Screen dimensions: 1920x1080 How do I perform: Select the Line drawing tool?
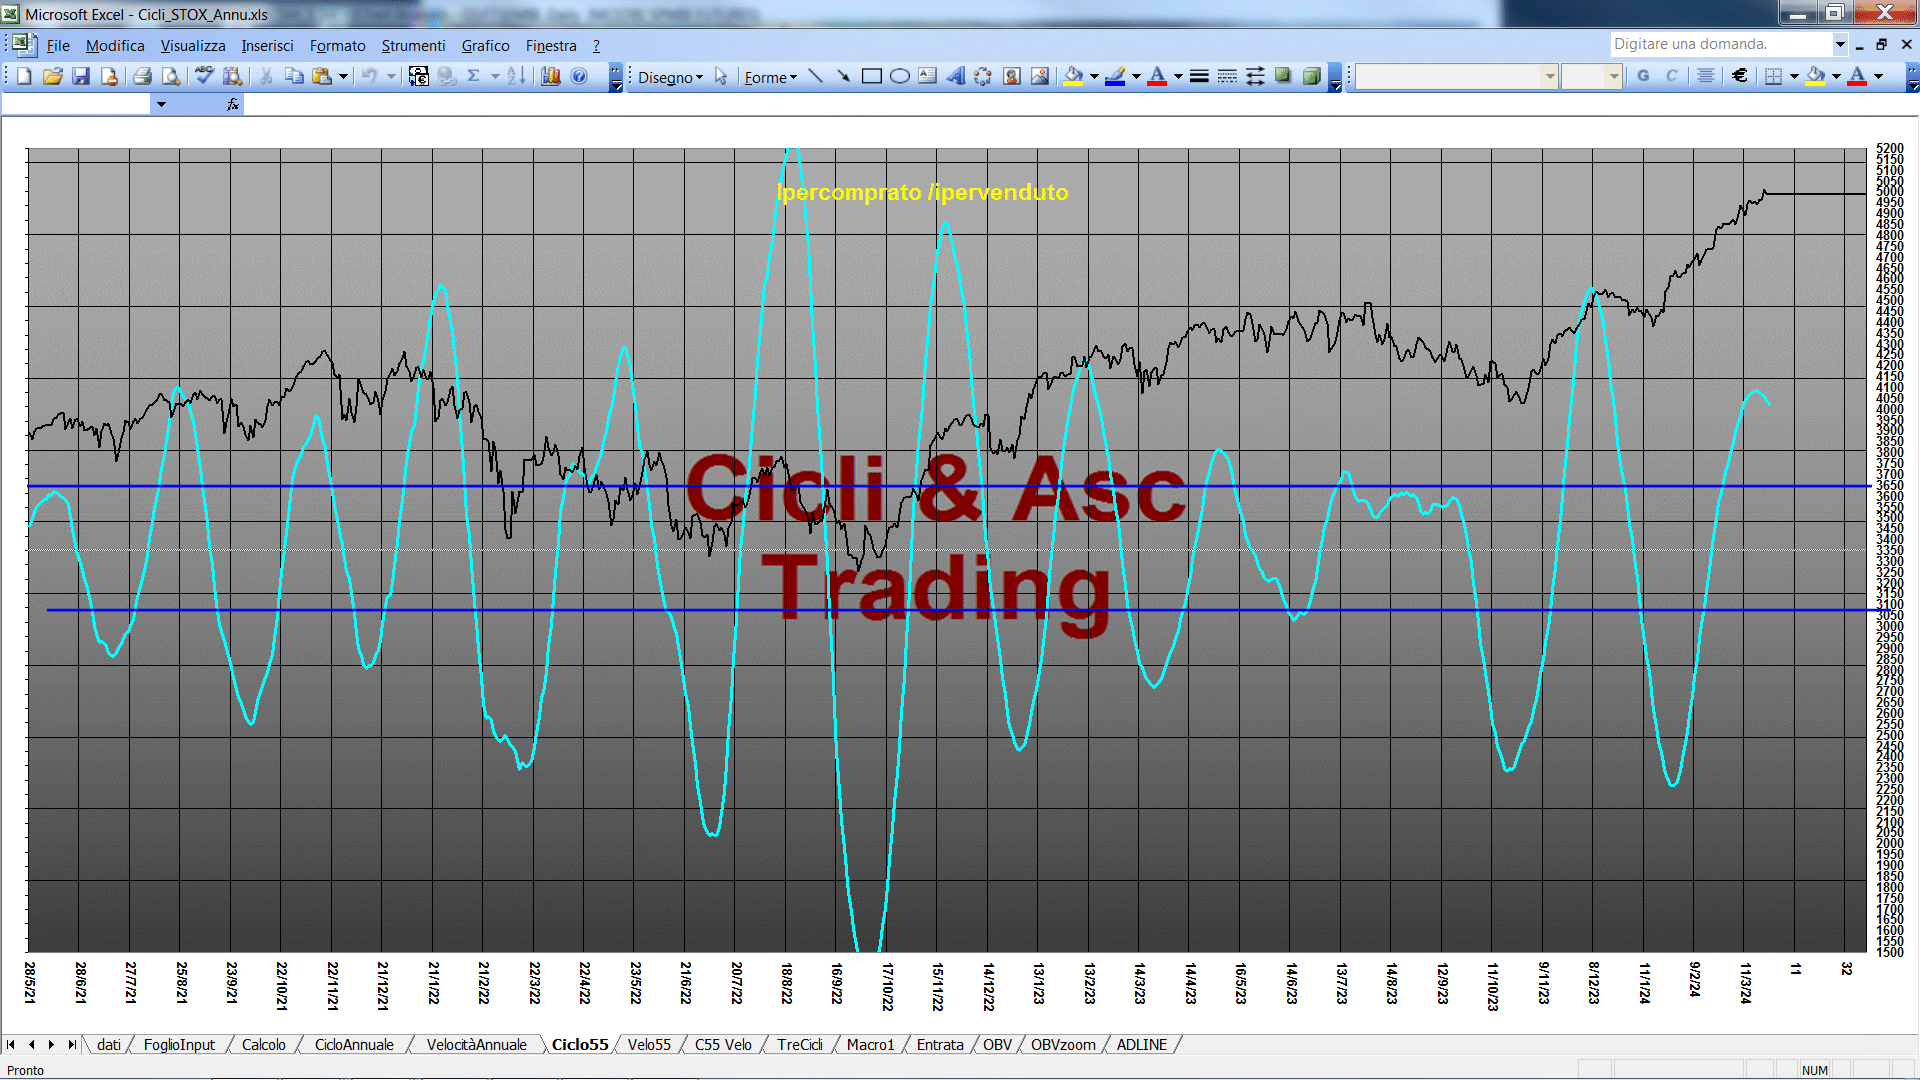click(815, 76)
